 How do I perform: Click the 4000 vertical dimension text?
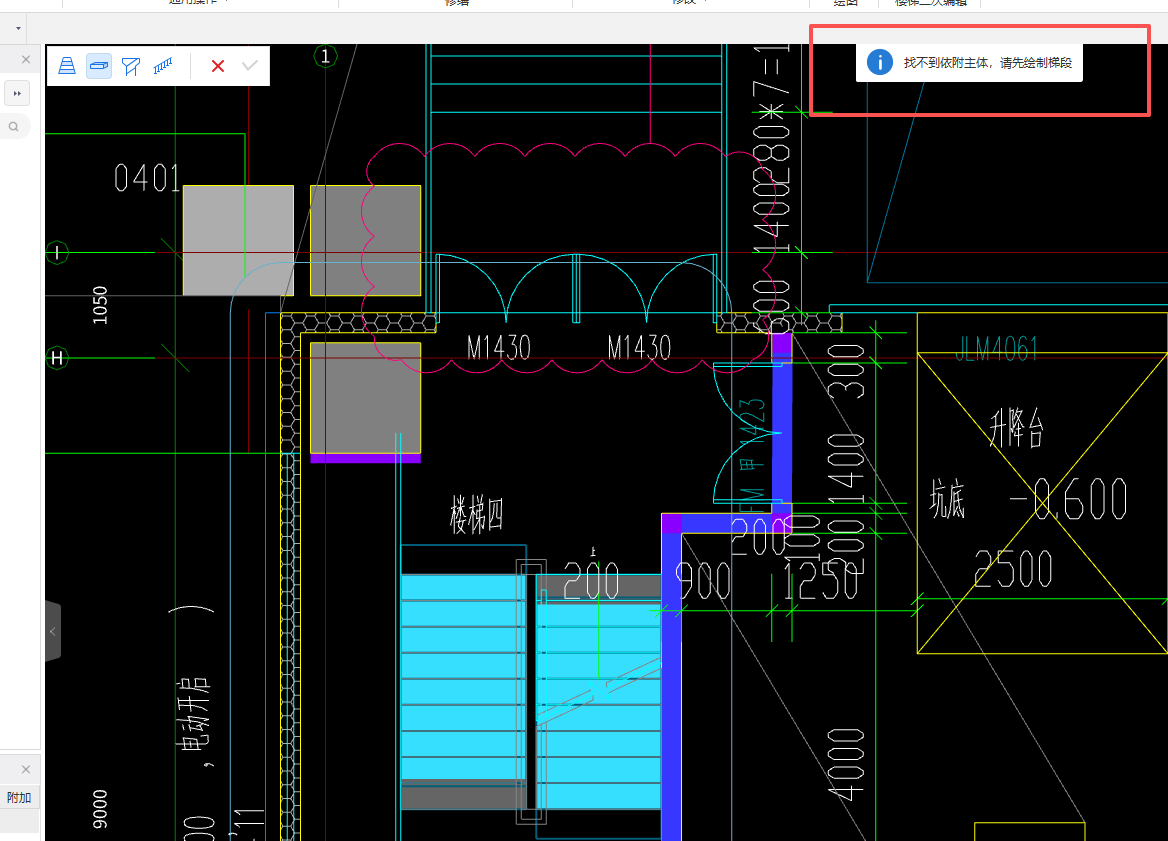[x=847, y=764]
